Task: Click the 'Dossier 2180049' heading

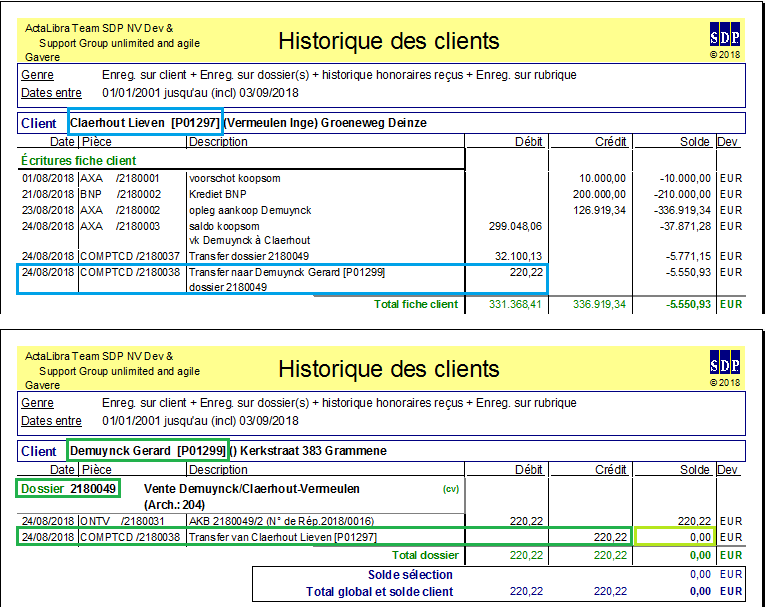Action: point(68,489)
